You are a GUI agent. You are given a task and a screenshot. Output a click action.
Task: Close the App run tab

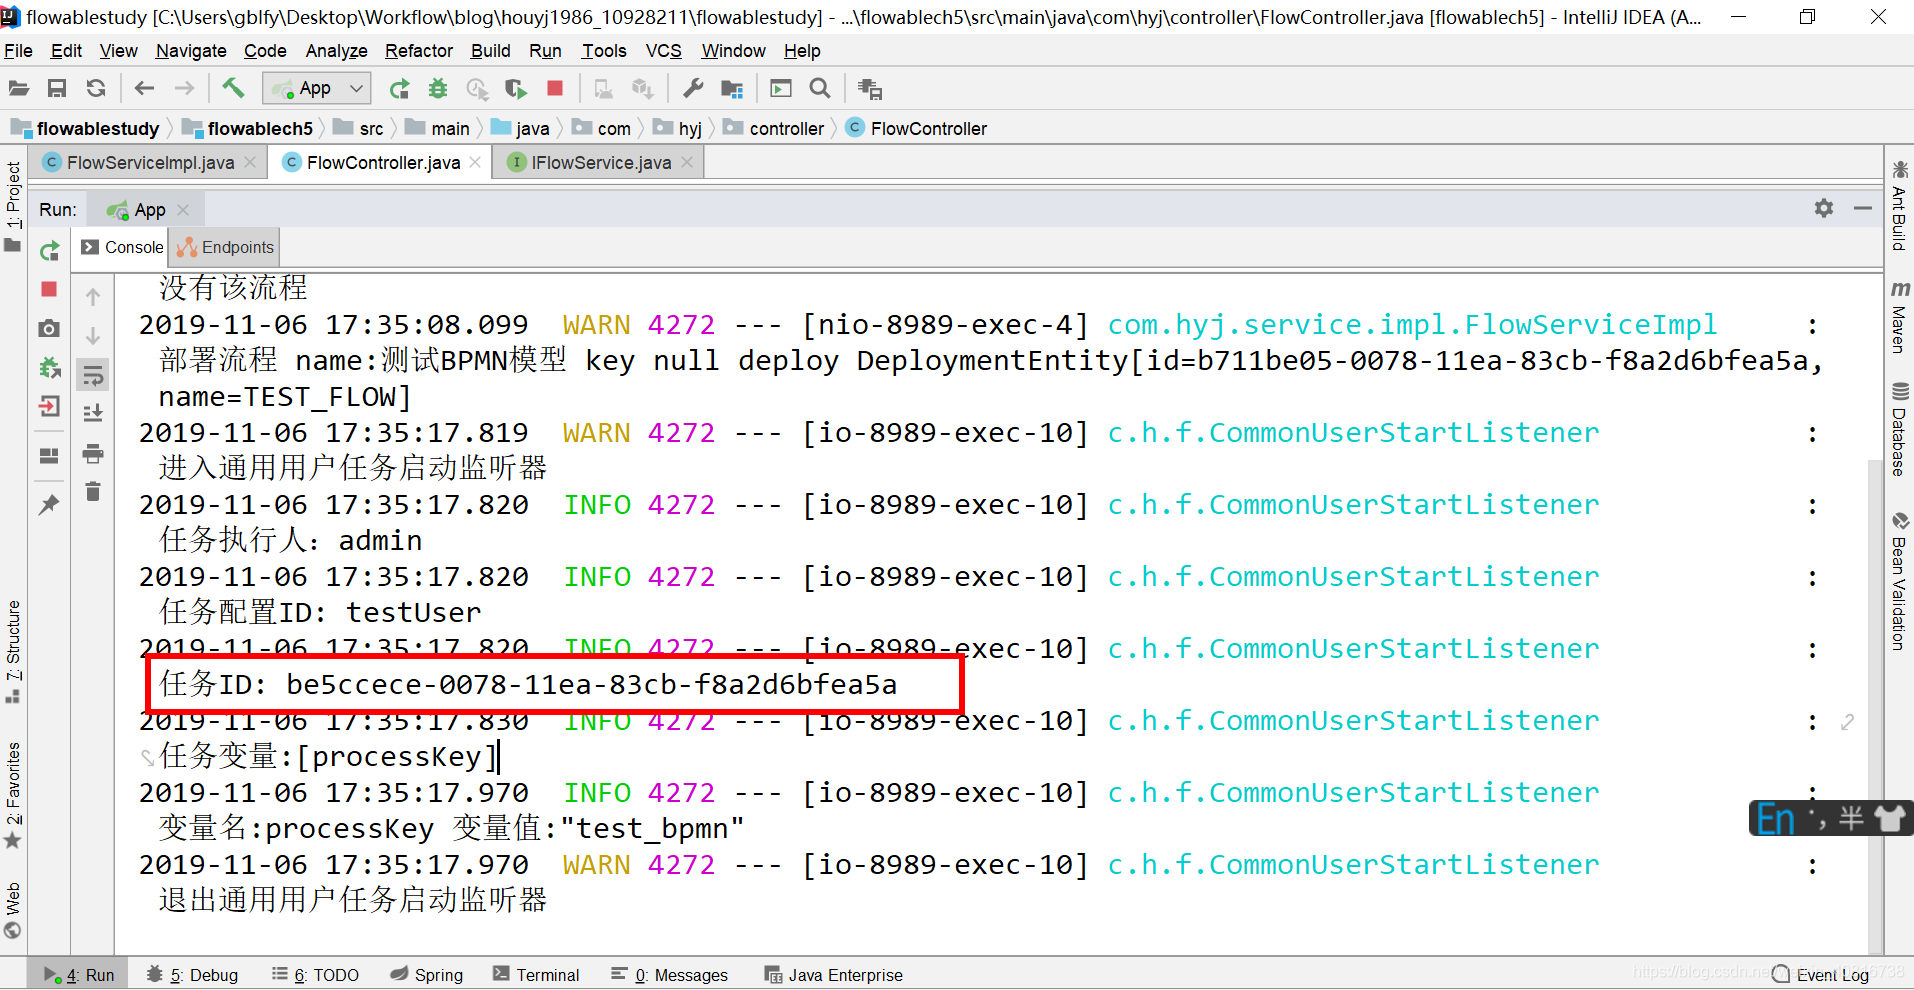tap(183, 210)
